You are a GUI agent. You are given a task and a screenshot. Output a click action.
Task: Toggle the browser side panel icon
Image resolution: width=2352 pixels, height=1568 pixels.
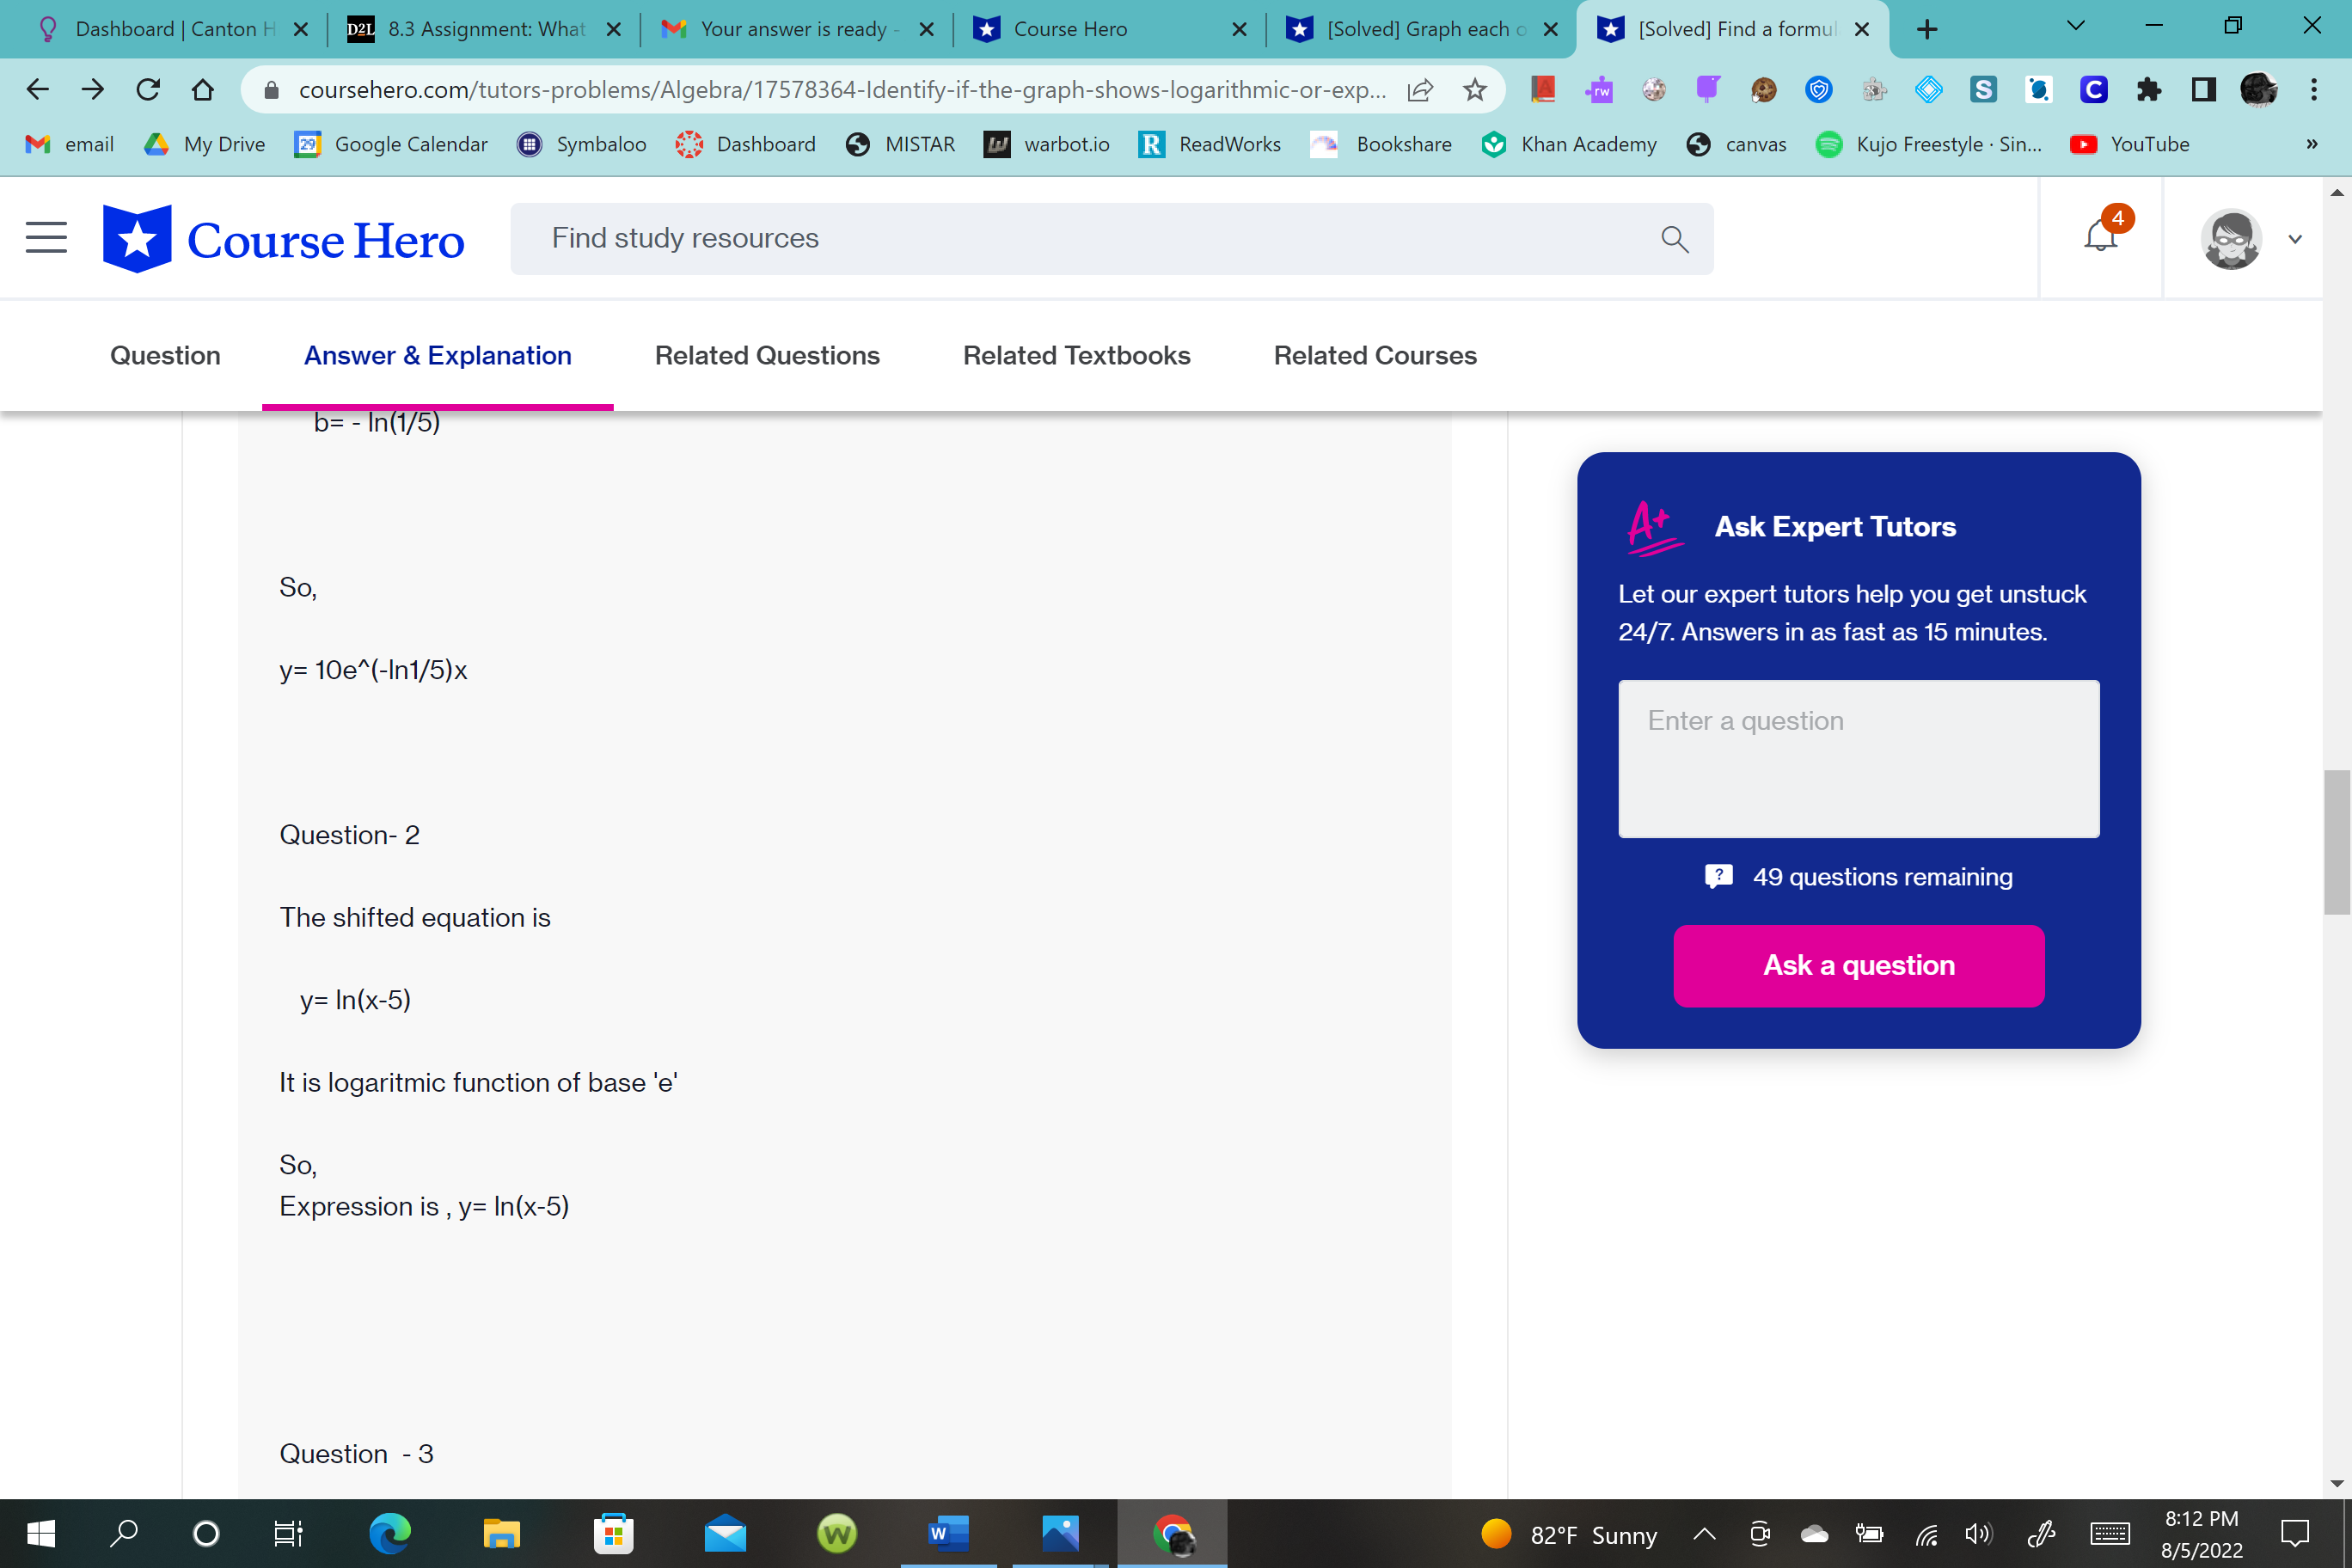coord(2203,90)
